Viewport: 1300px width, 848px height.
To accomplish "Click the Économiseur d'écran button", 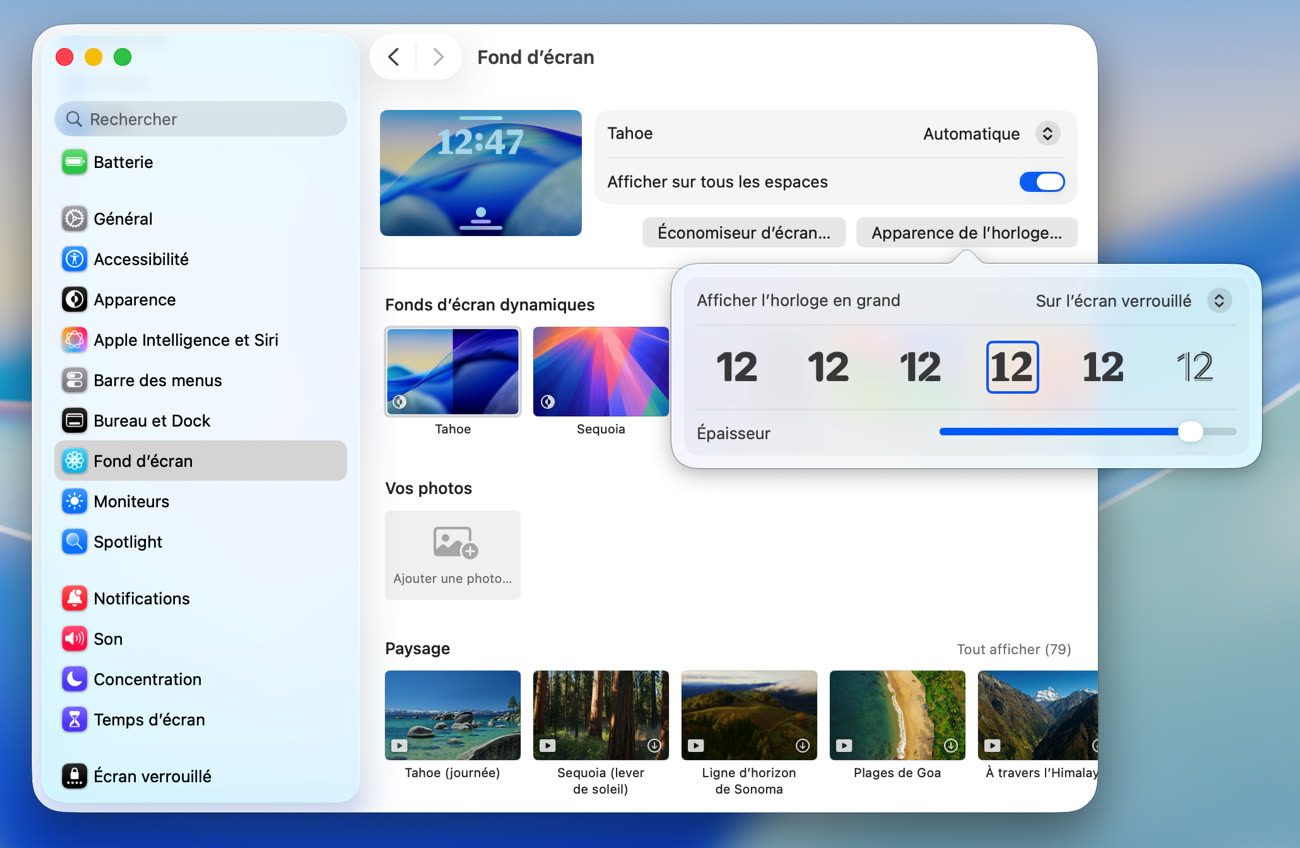I will coord(743,233).
